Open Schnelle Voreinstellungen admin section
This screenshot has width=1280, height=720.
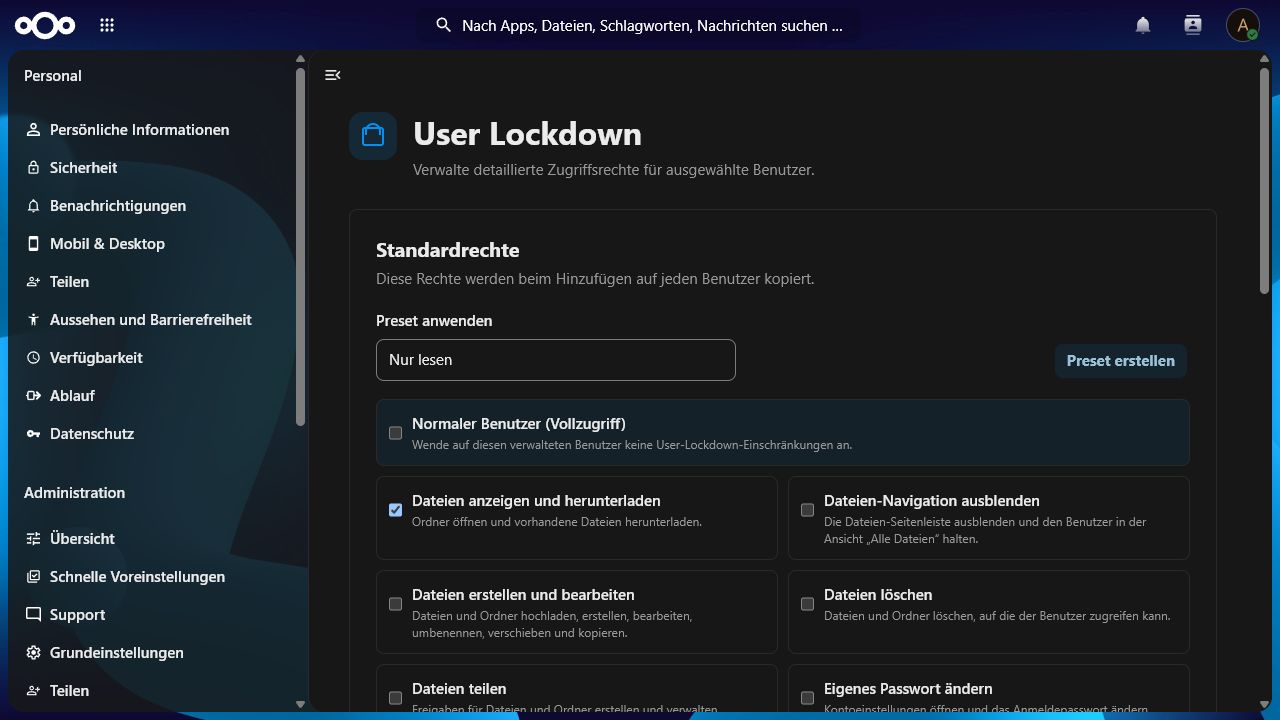click(x=151, y=577)
